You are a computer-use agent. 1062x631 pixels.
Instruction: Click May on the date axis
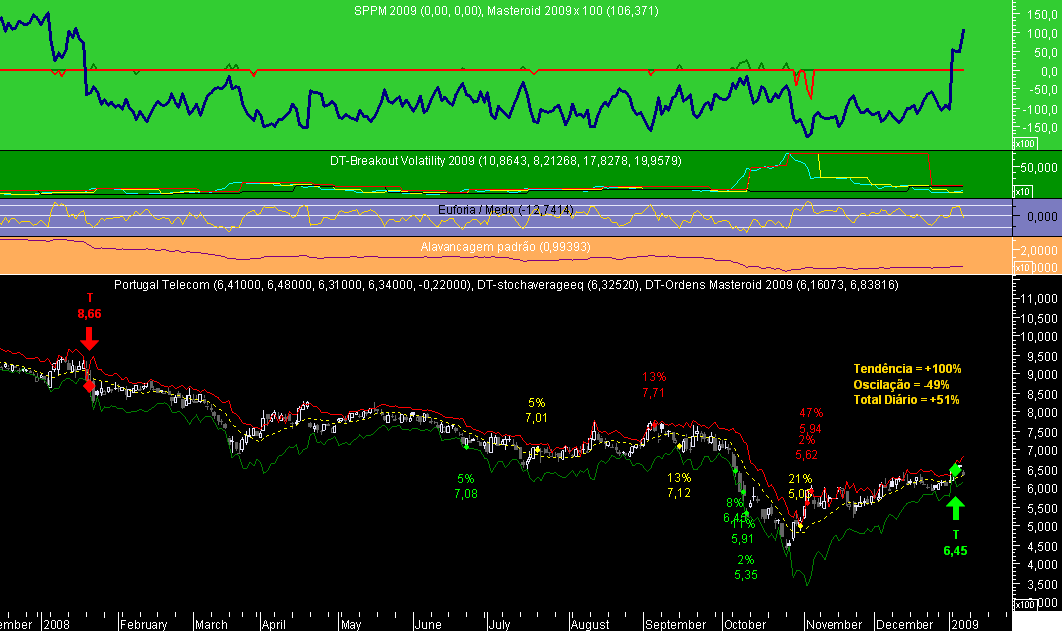point(351,624)
